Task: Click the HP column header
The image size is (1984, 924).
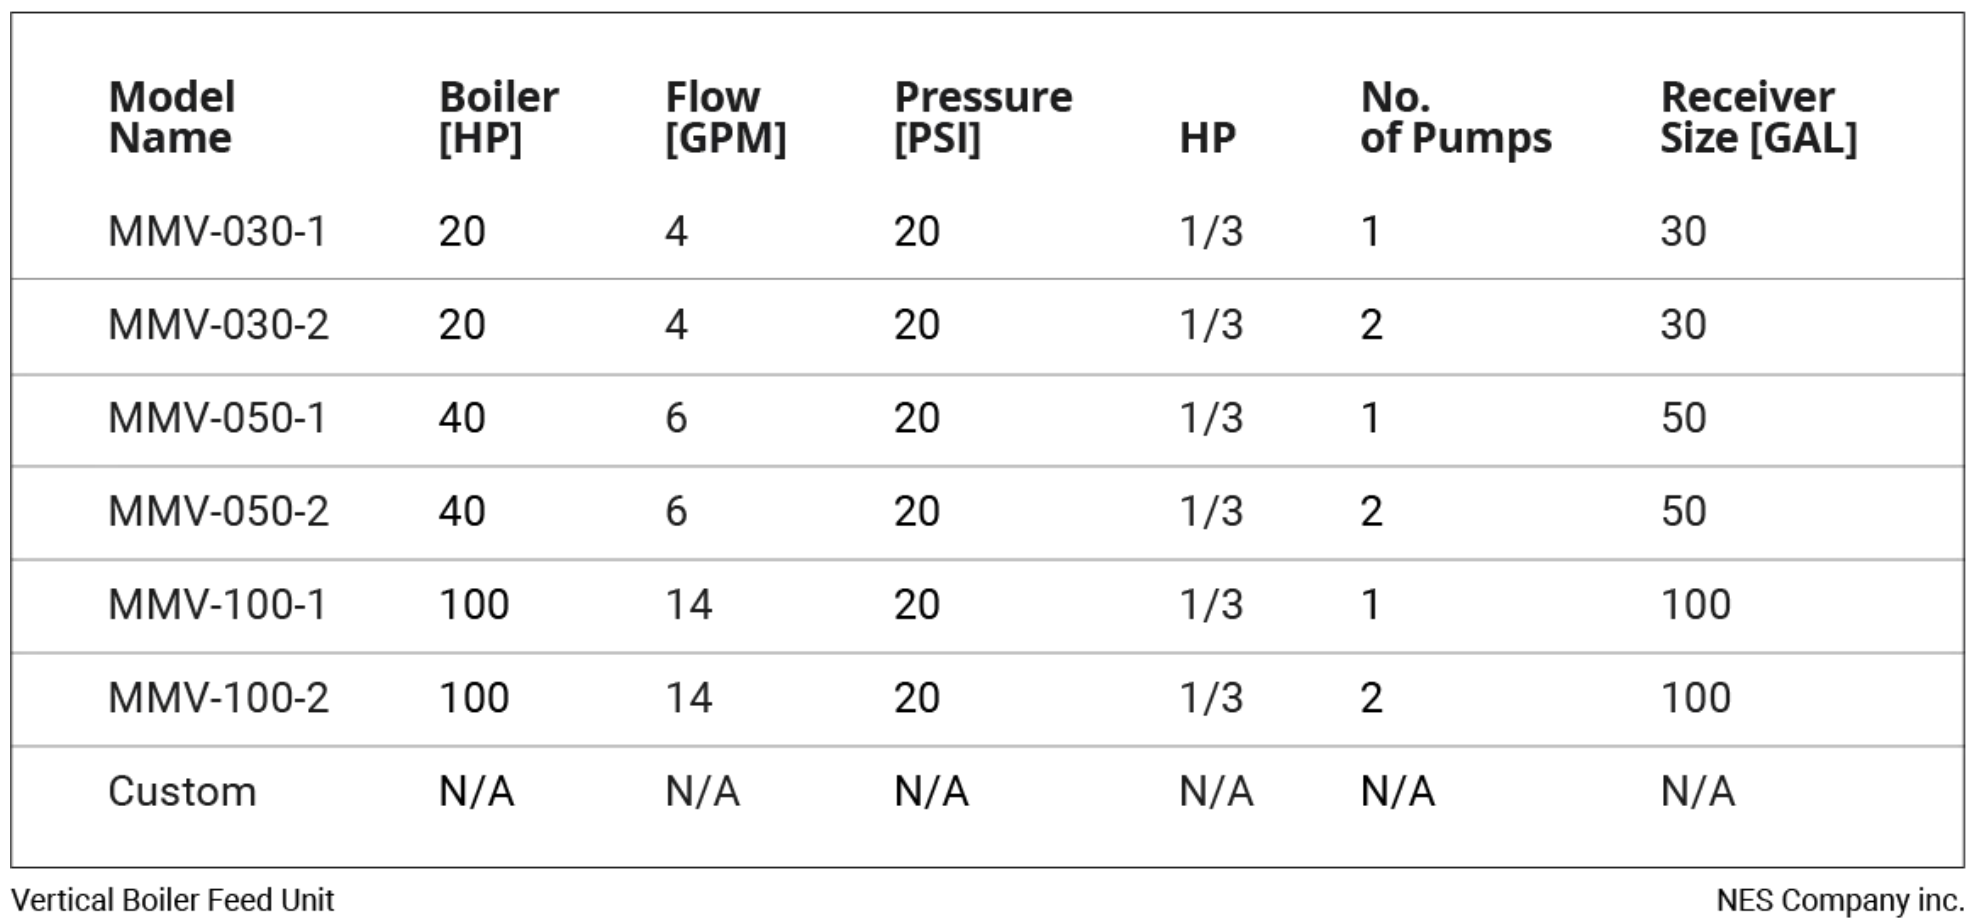Action: (1207, 138)
